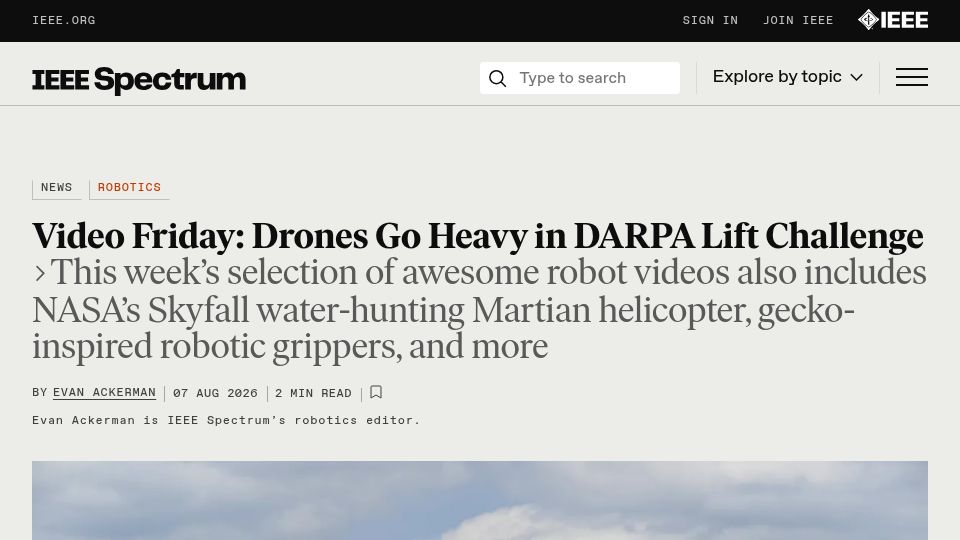Click the IEEE diamond logo at top right
Screen dimensions: 960x540
pos(893,20)
